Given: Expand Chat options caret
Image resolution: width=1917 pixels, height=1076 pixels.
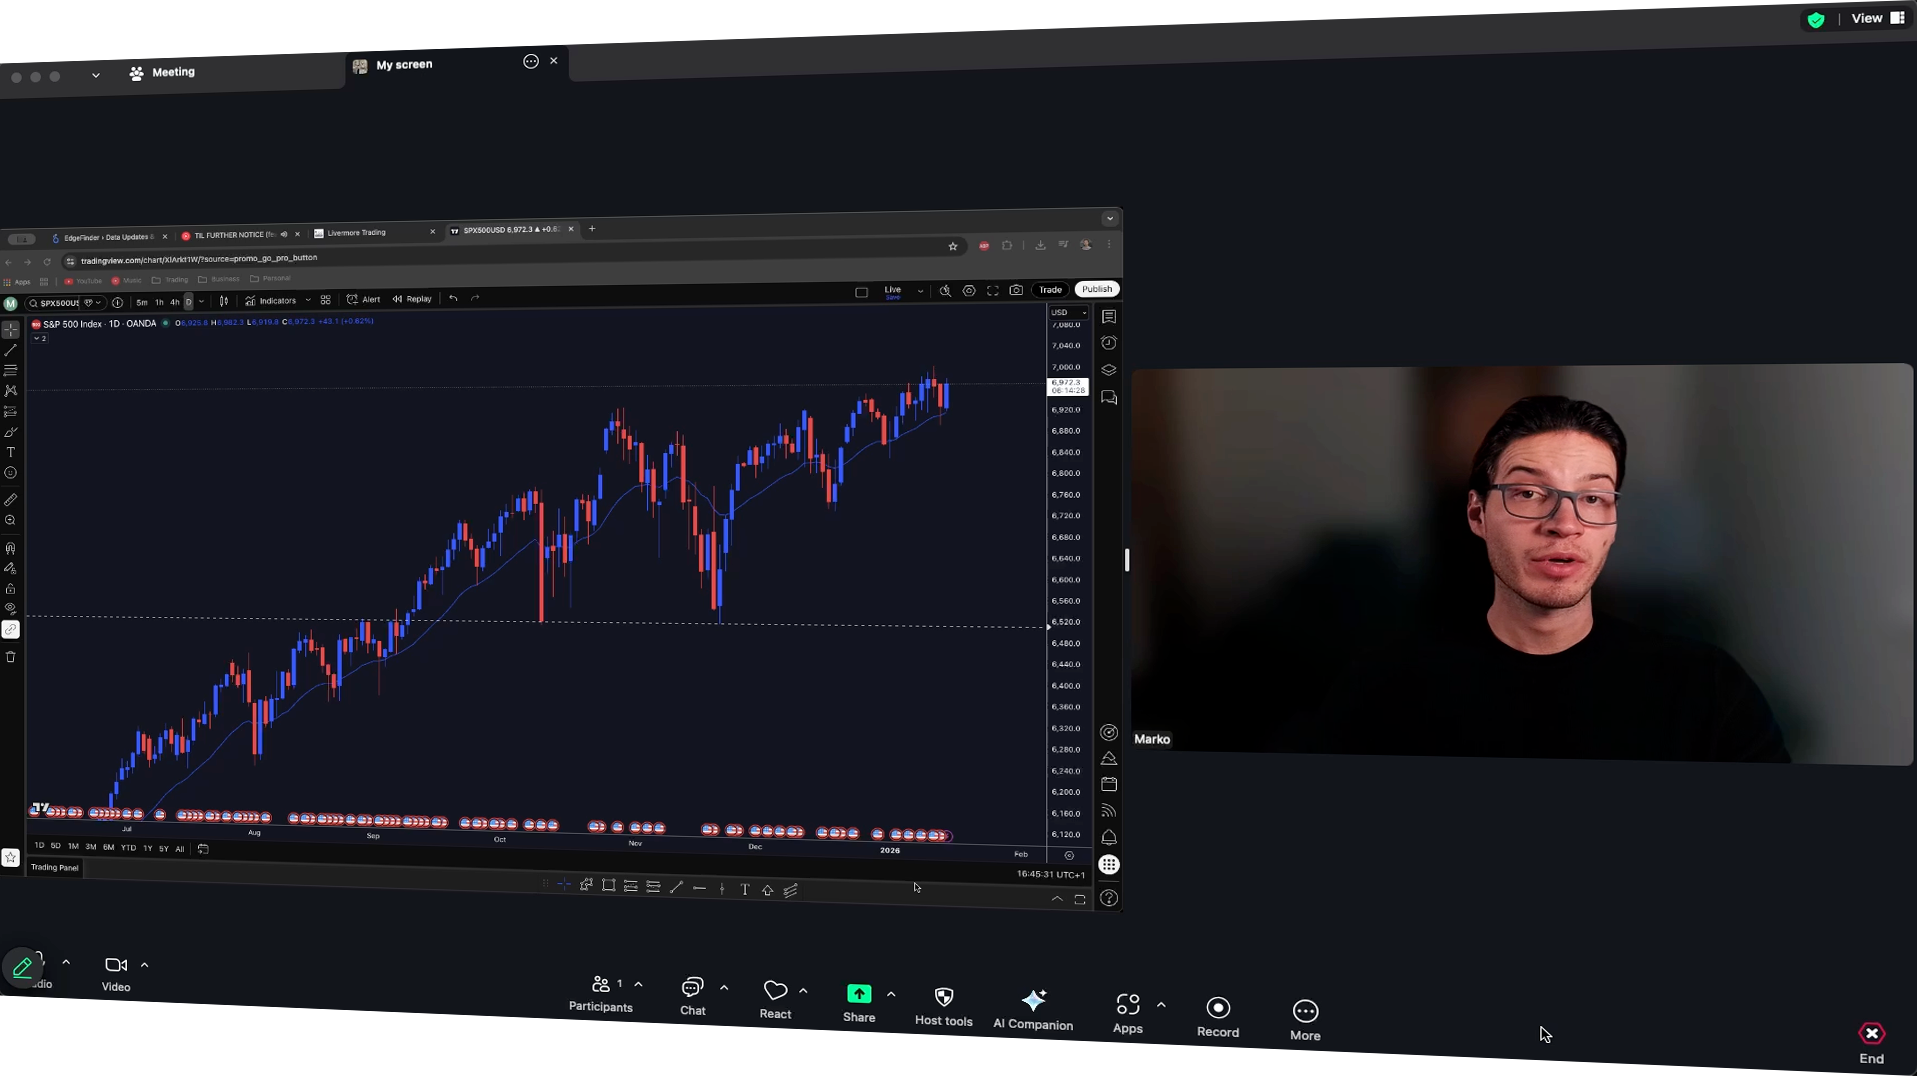Looking at the screenshot, I should point(724,988).
